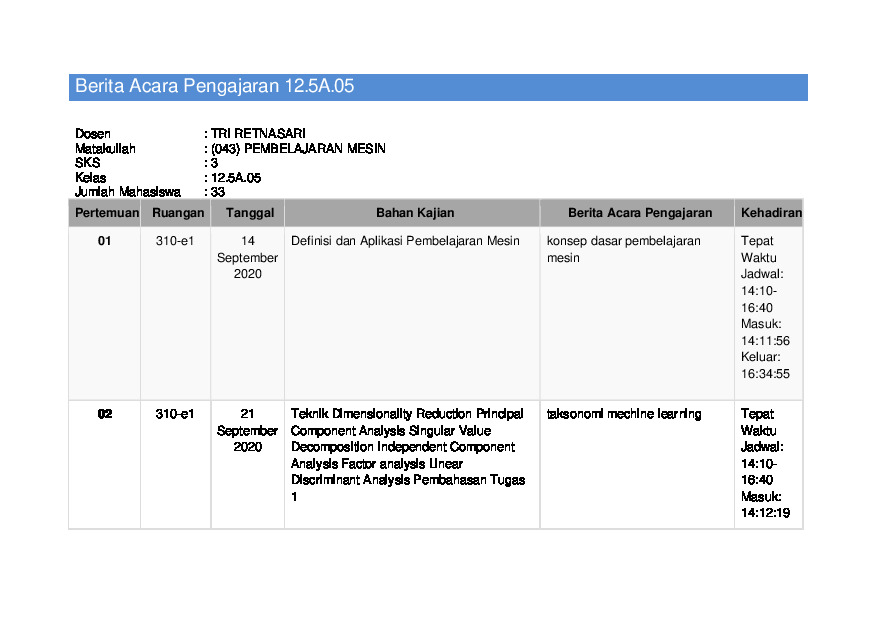The image size is (877, 620).
Task: Select the Kelas value '12.5A.05'
Action: pos(236,178)
